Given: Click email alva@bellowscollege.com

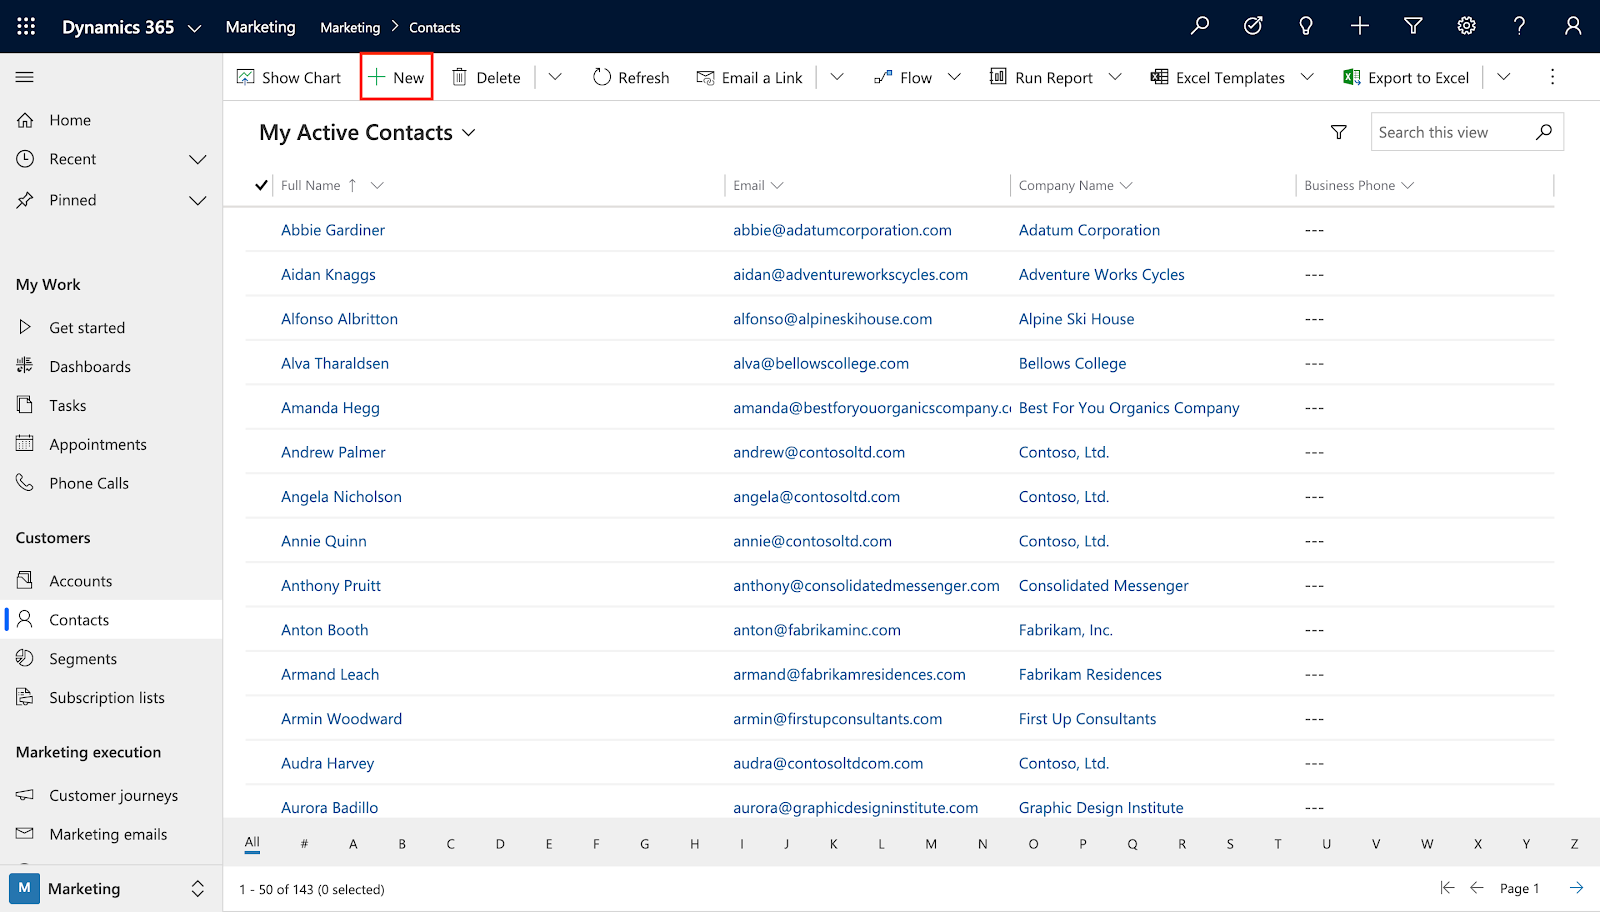Looking at the screenshot, I should pos(821,364).
